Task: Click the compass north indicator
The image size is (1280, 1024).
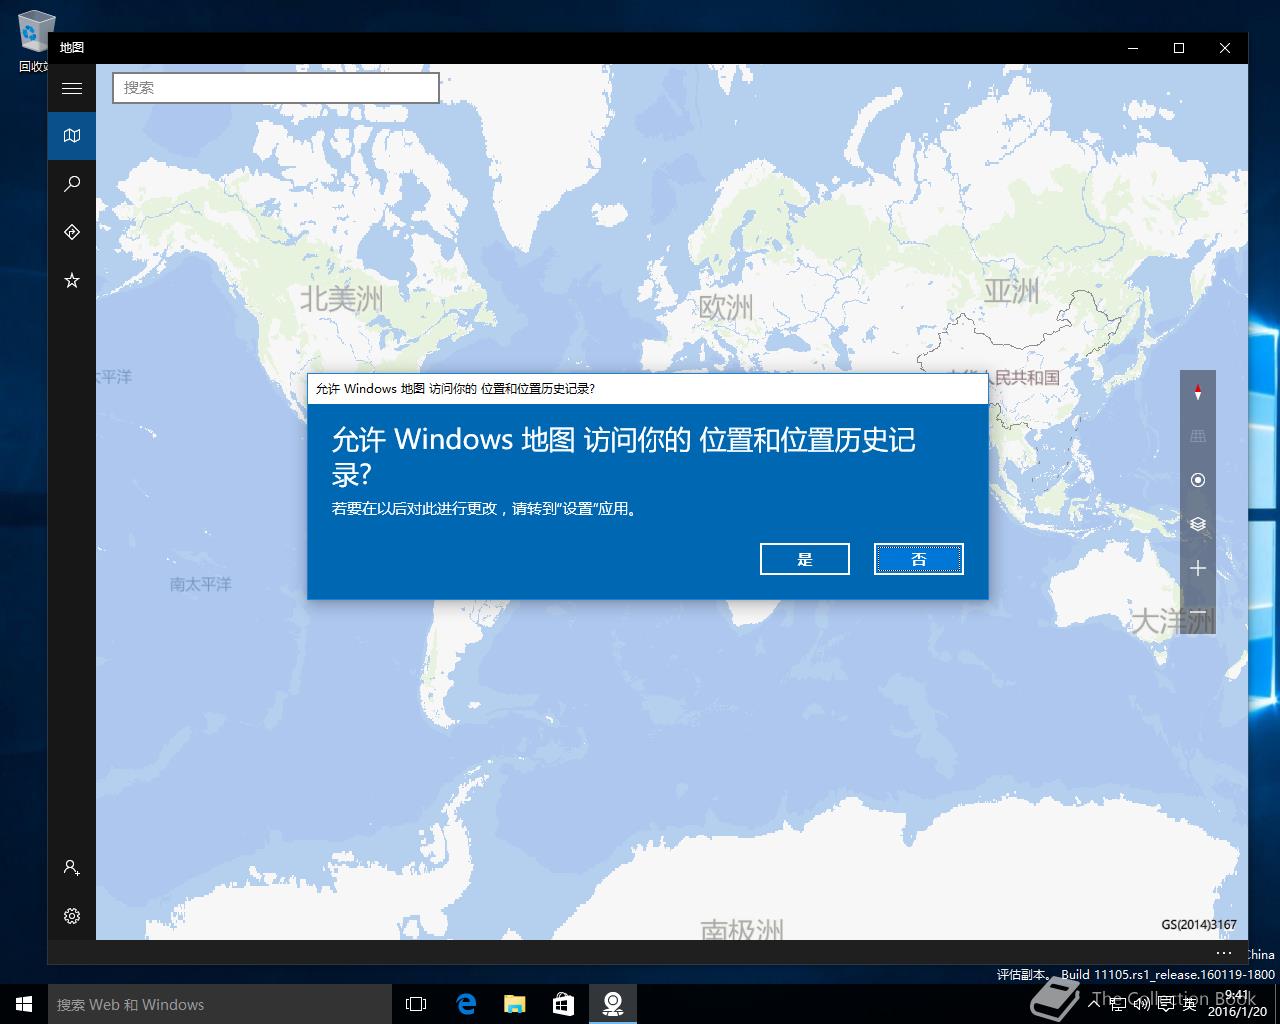Action: [1198, 392]
